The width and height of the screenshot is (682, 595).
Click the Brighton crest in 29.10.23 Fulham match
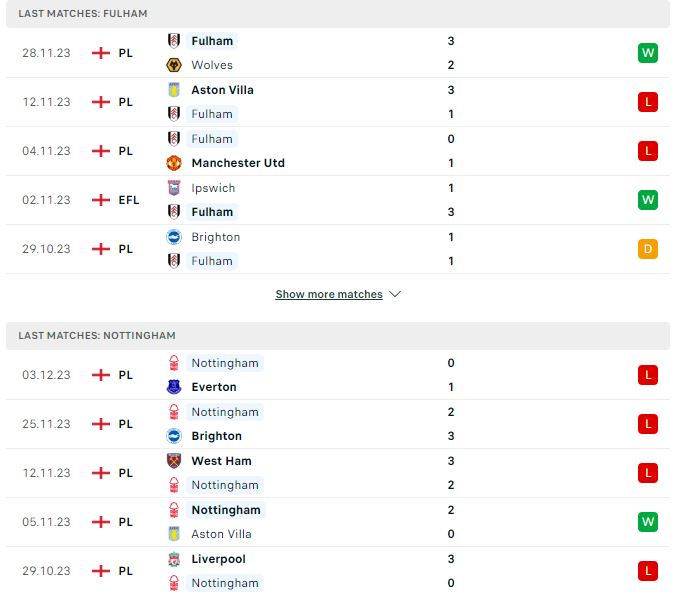pos(174,237)
